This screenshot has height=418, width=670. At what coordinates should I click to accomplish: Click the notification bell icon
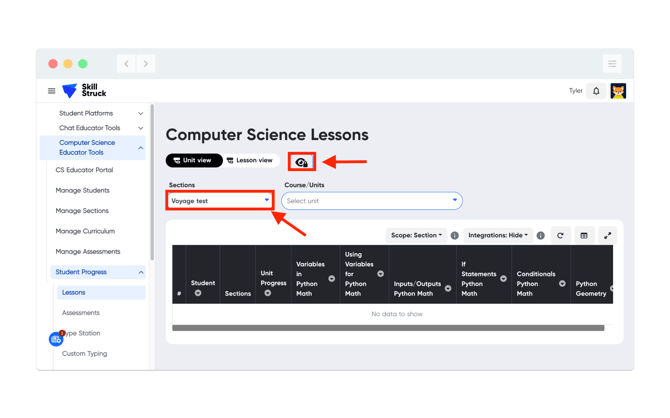(x=596, y=91)
